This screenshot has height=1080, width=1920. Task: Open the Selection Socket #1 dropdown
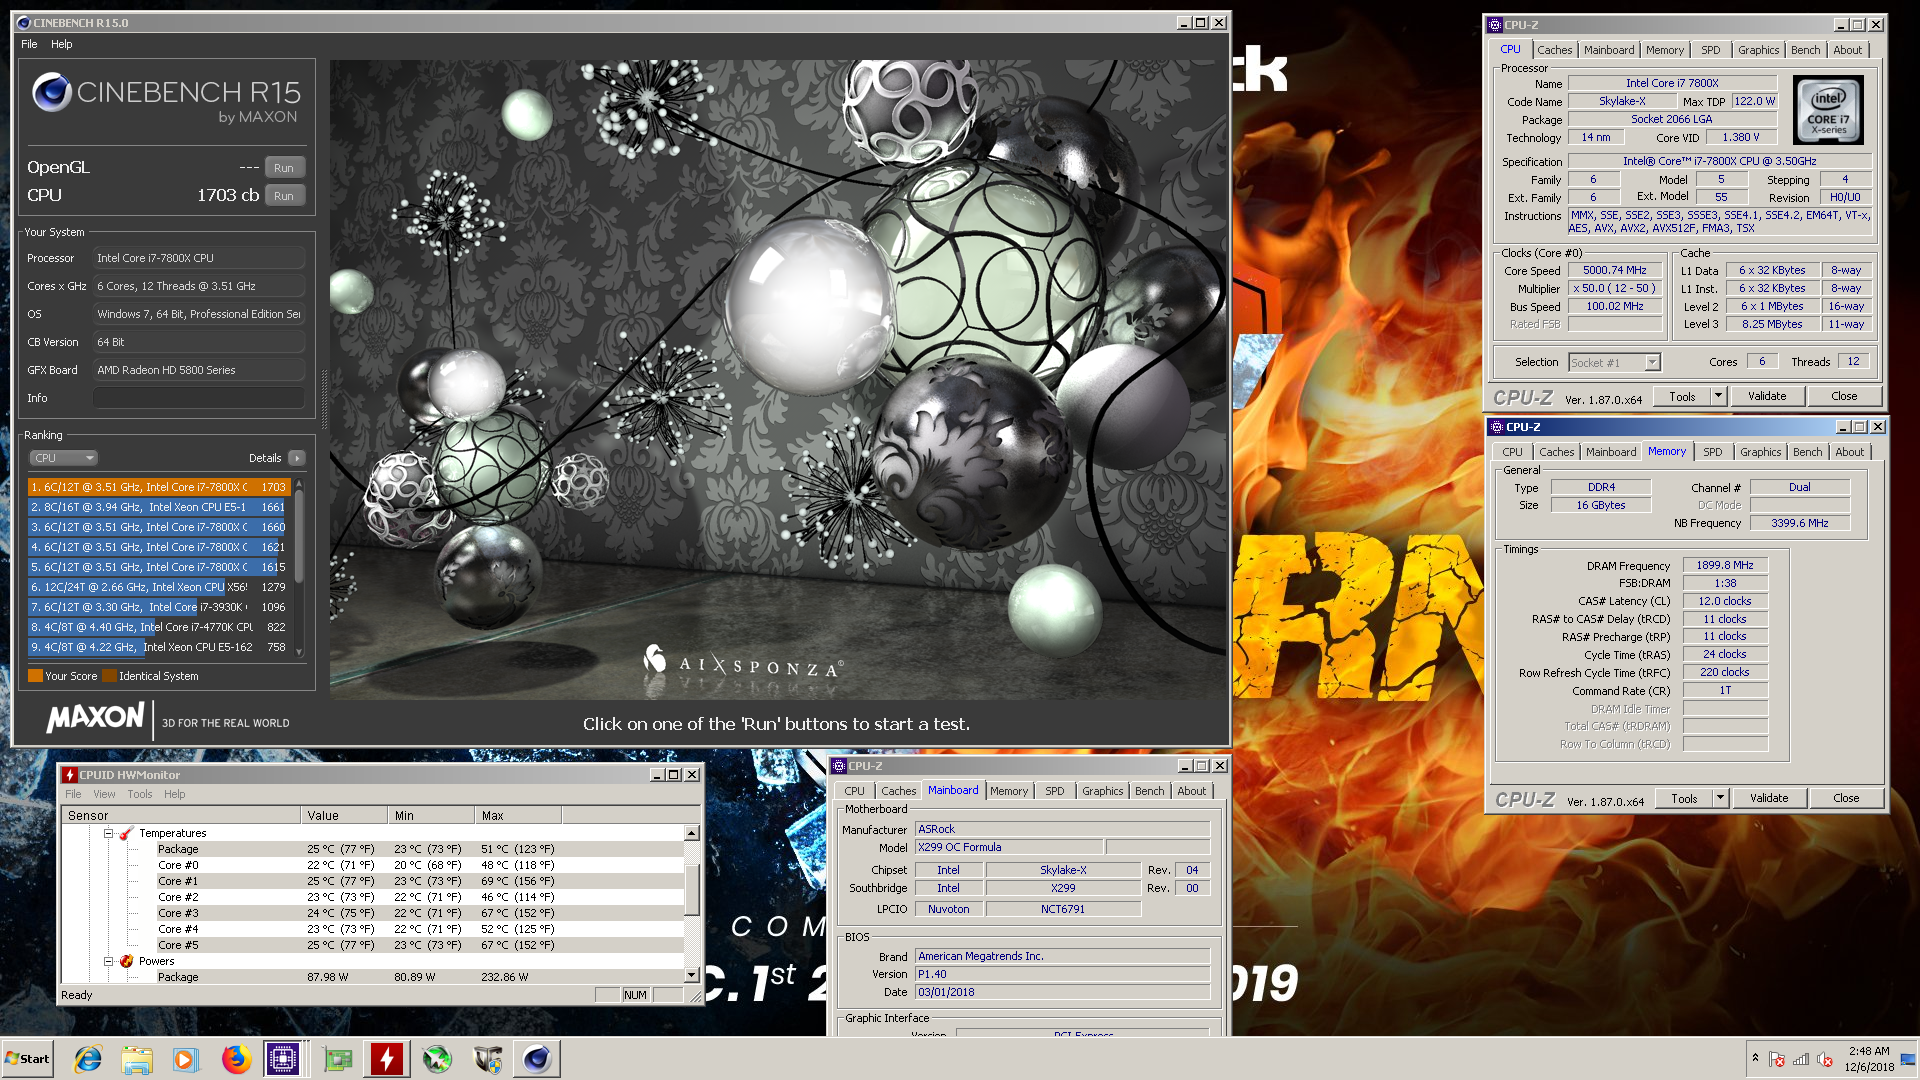[1652, 363]
